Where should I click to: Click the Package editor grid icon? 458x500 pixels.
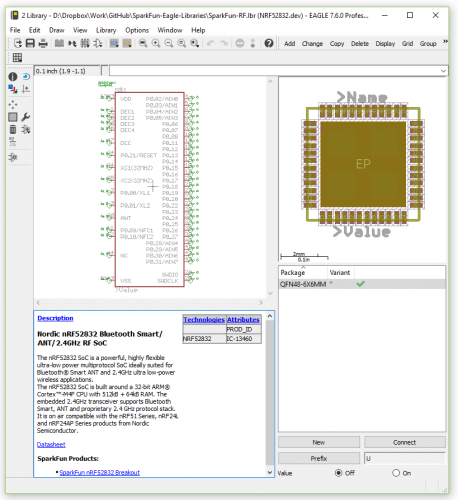(85, 43)
